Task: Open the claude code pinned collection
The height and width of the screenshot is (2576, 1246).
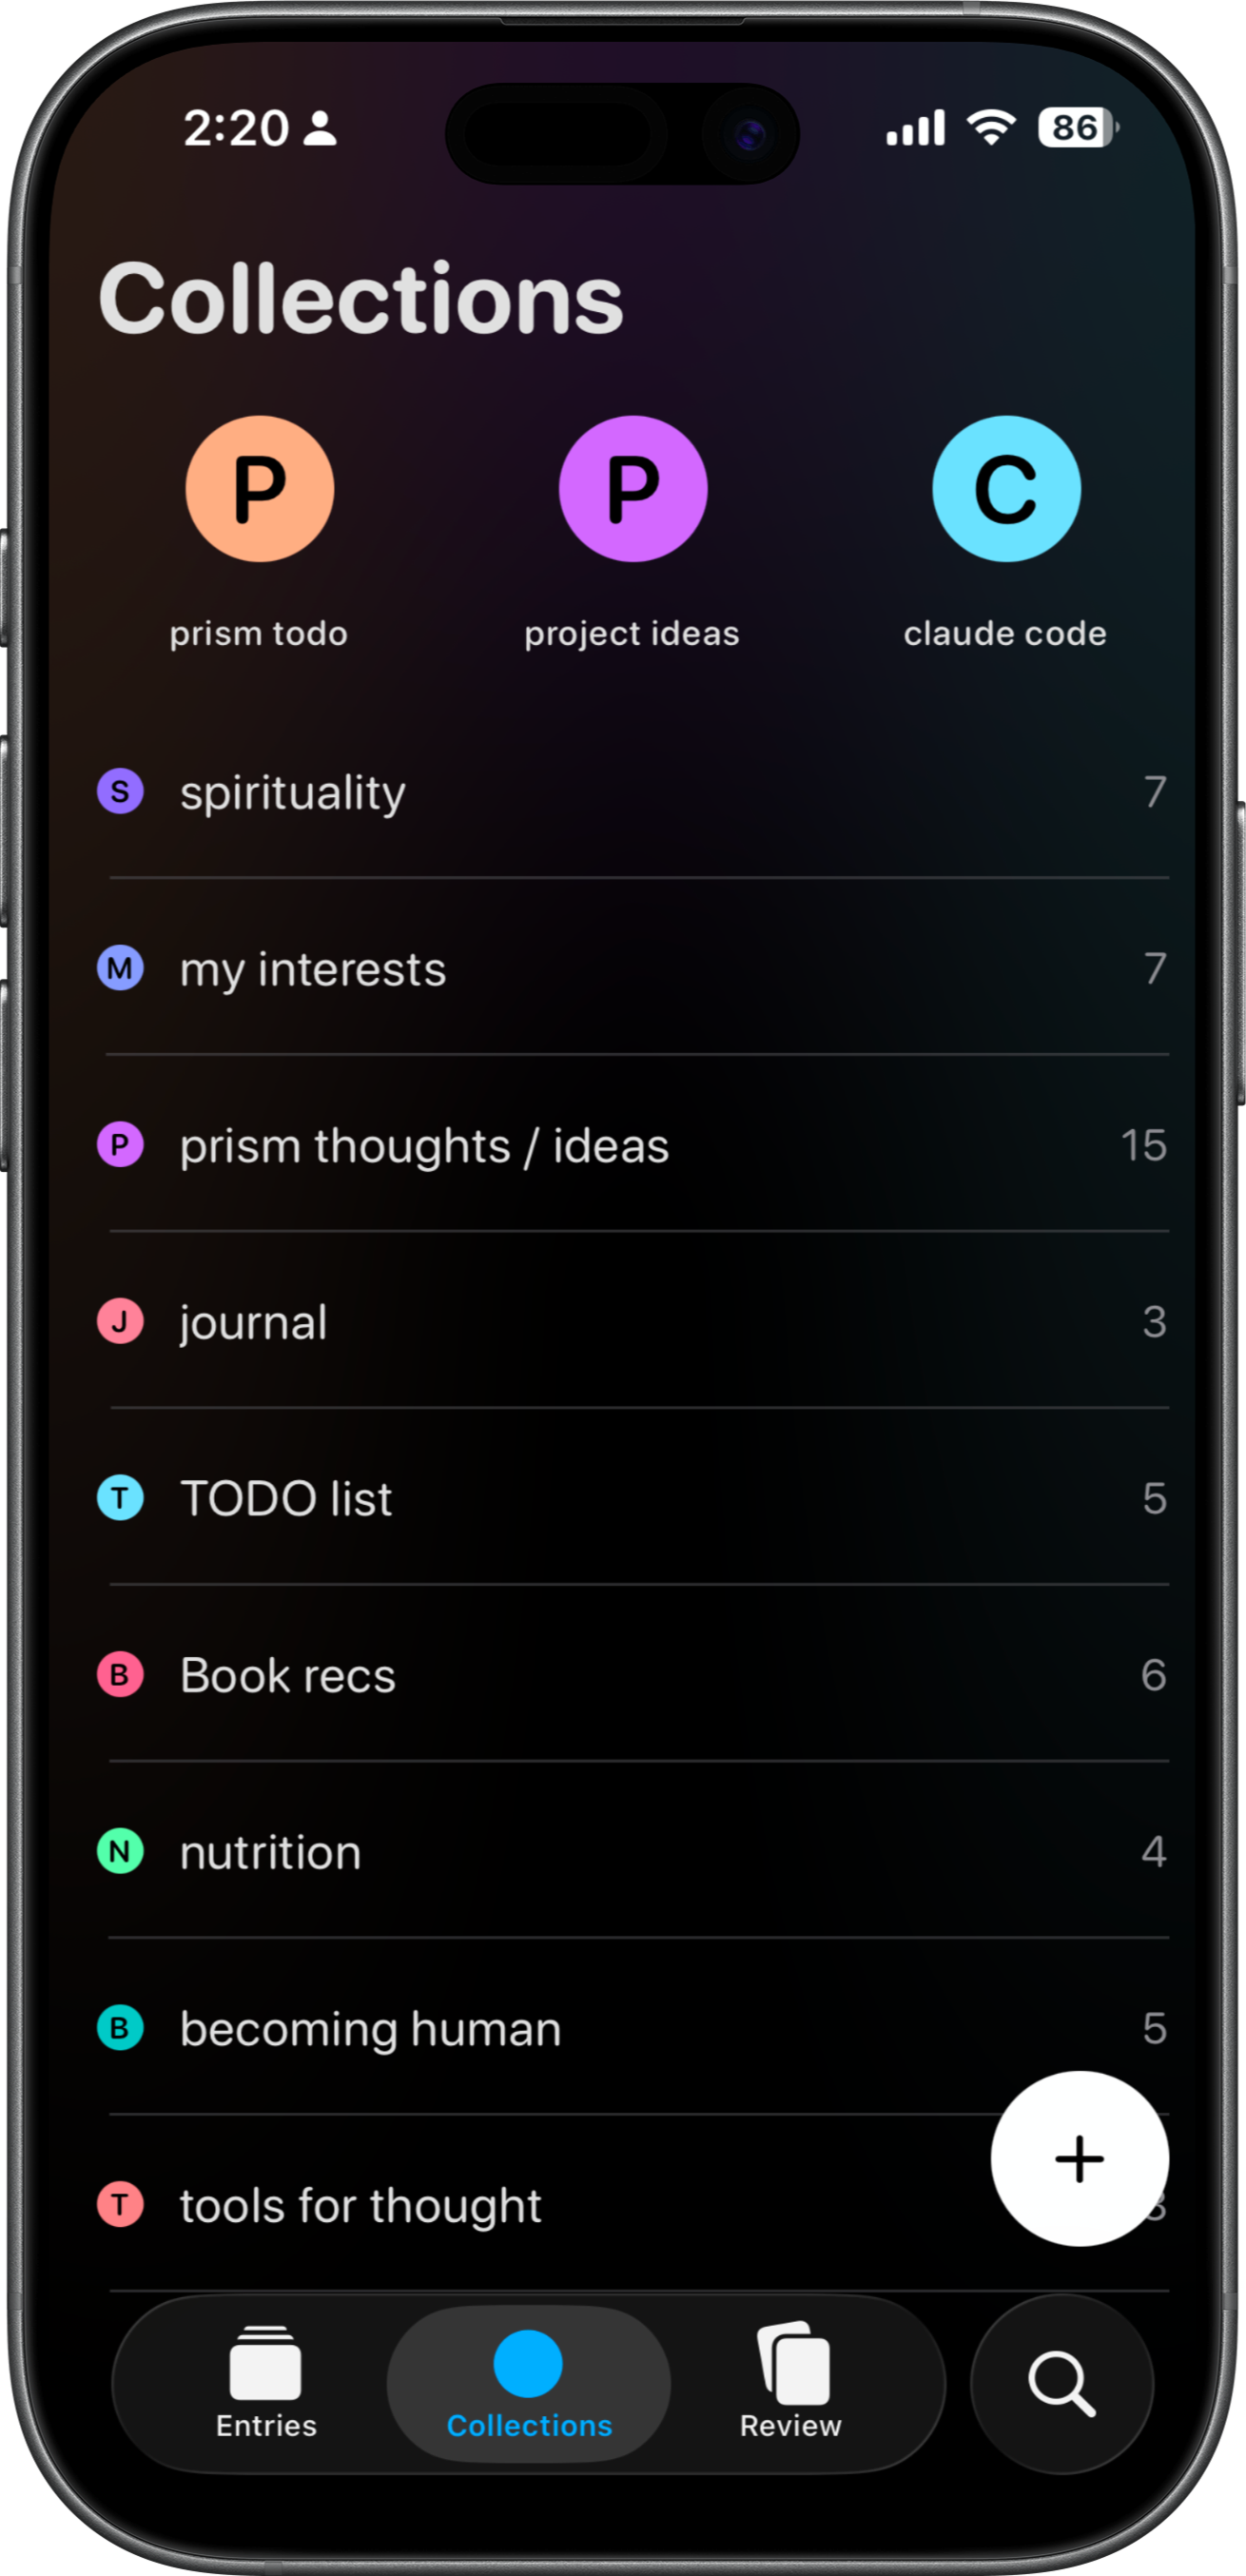Action: [1006, 490]
